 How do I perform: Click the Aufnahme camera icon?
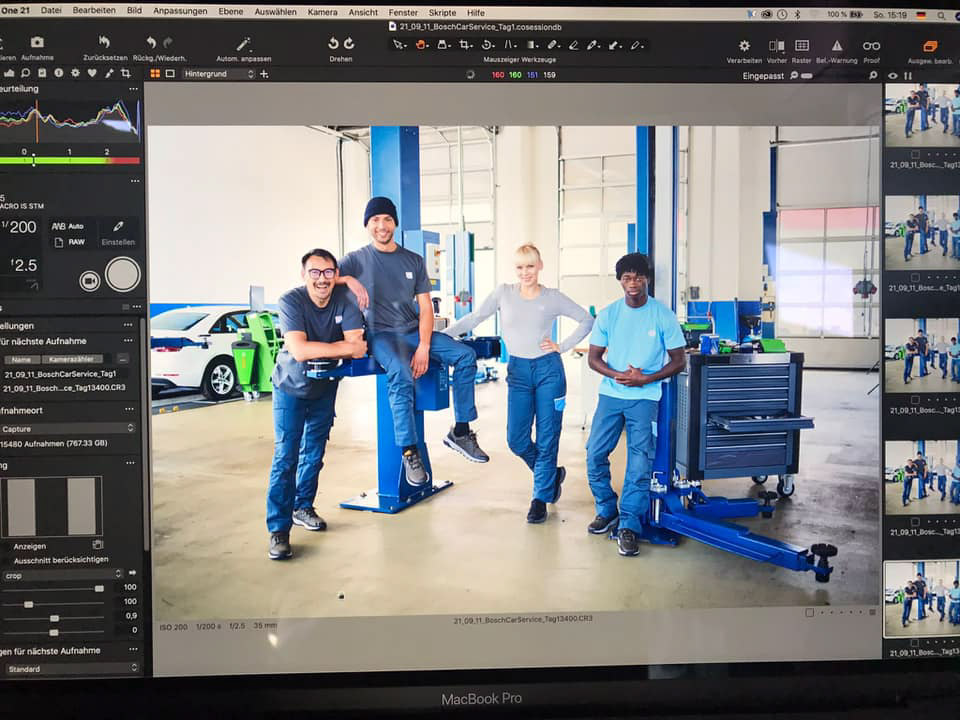[x=37, y=42]
